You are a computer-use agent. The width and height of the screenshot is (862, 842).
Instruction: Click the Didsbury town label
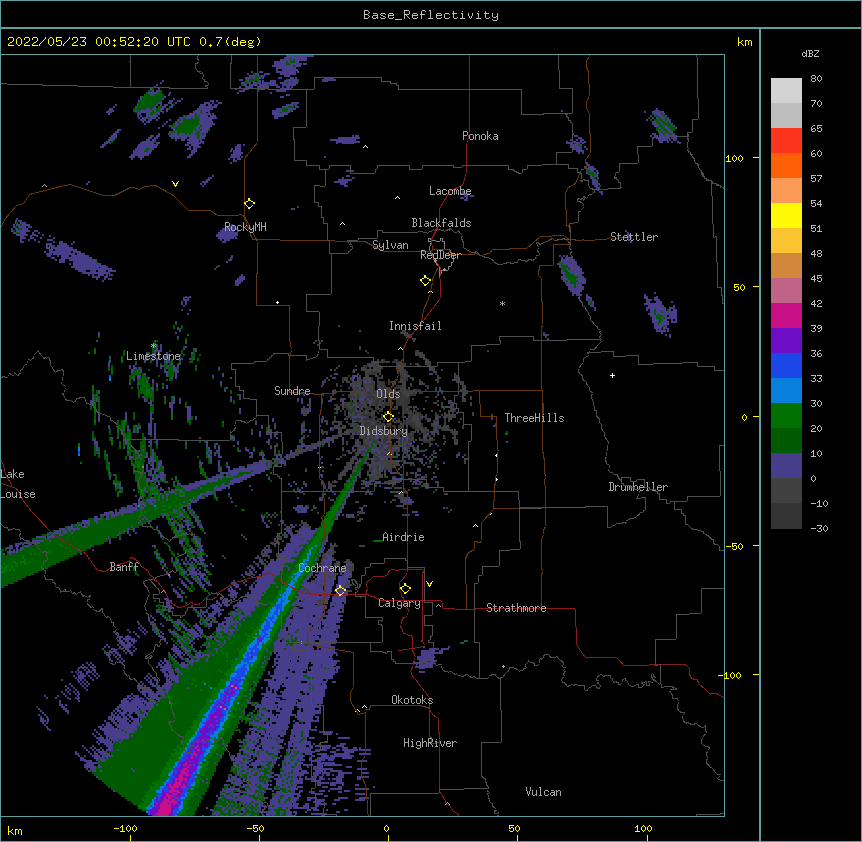coord(384,431)
